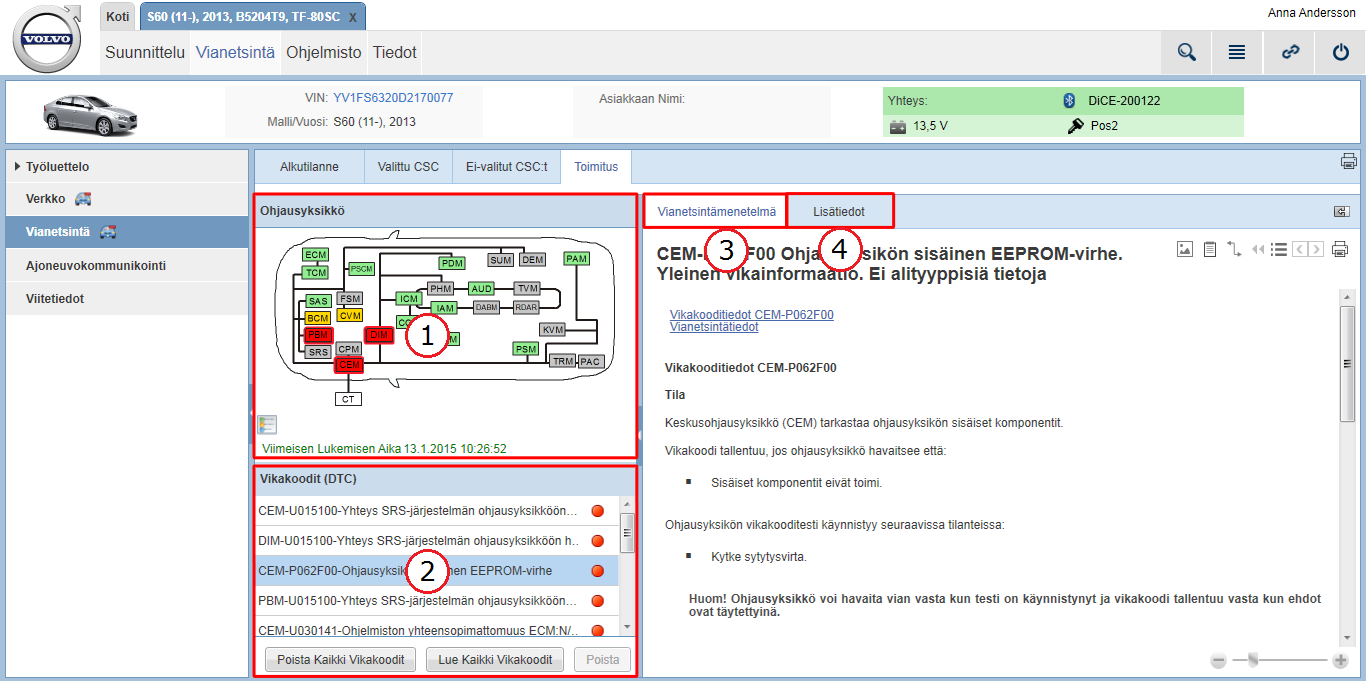Open Ajoneuvokommunikointi in the sidebar
Image resolution: width=1366 pixels, height=681 pixels.
[x=127, y=265]
